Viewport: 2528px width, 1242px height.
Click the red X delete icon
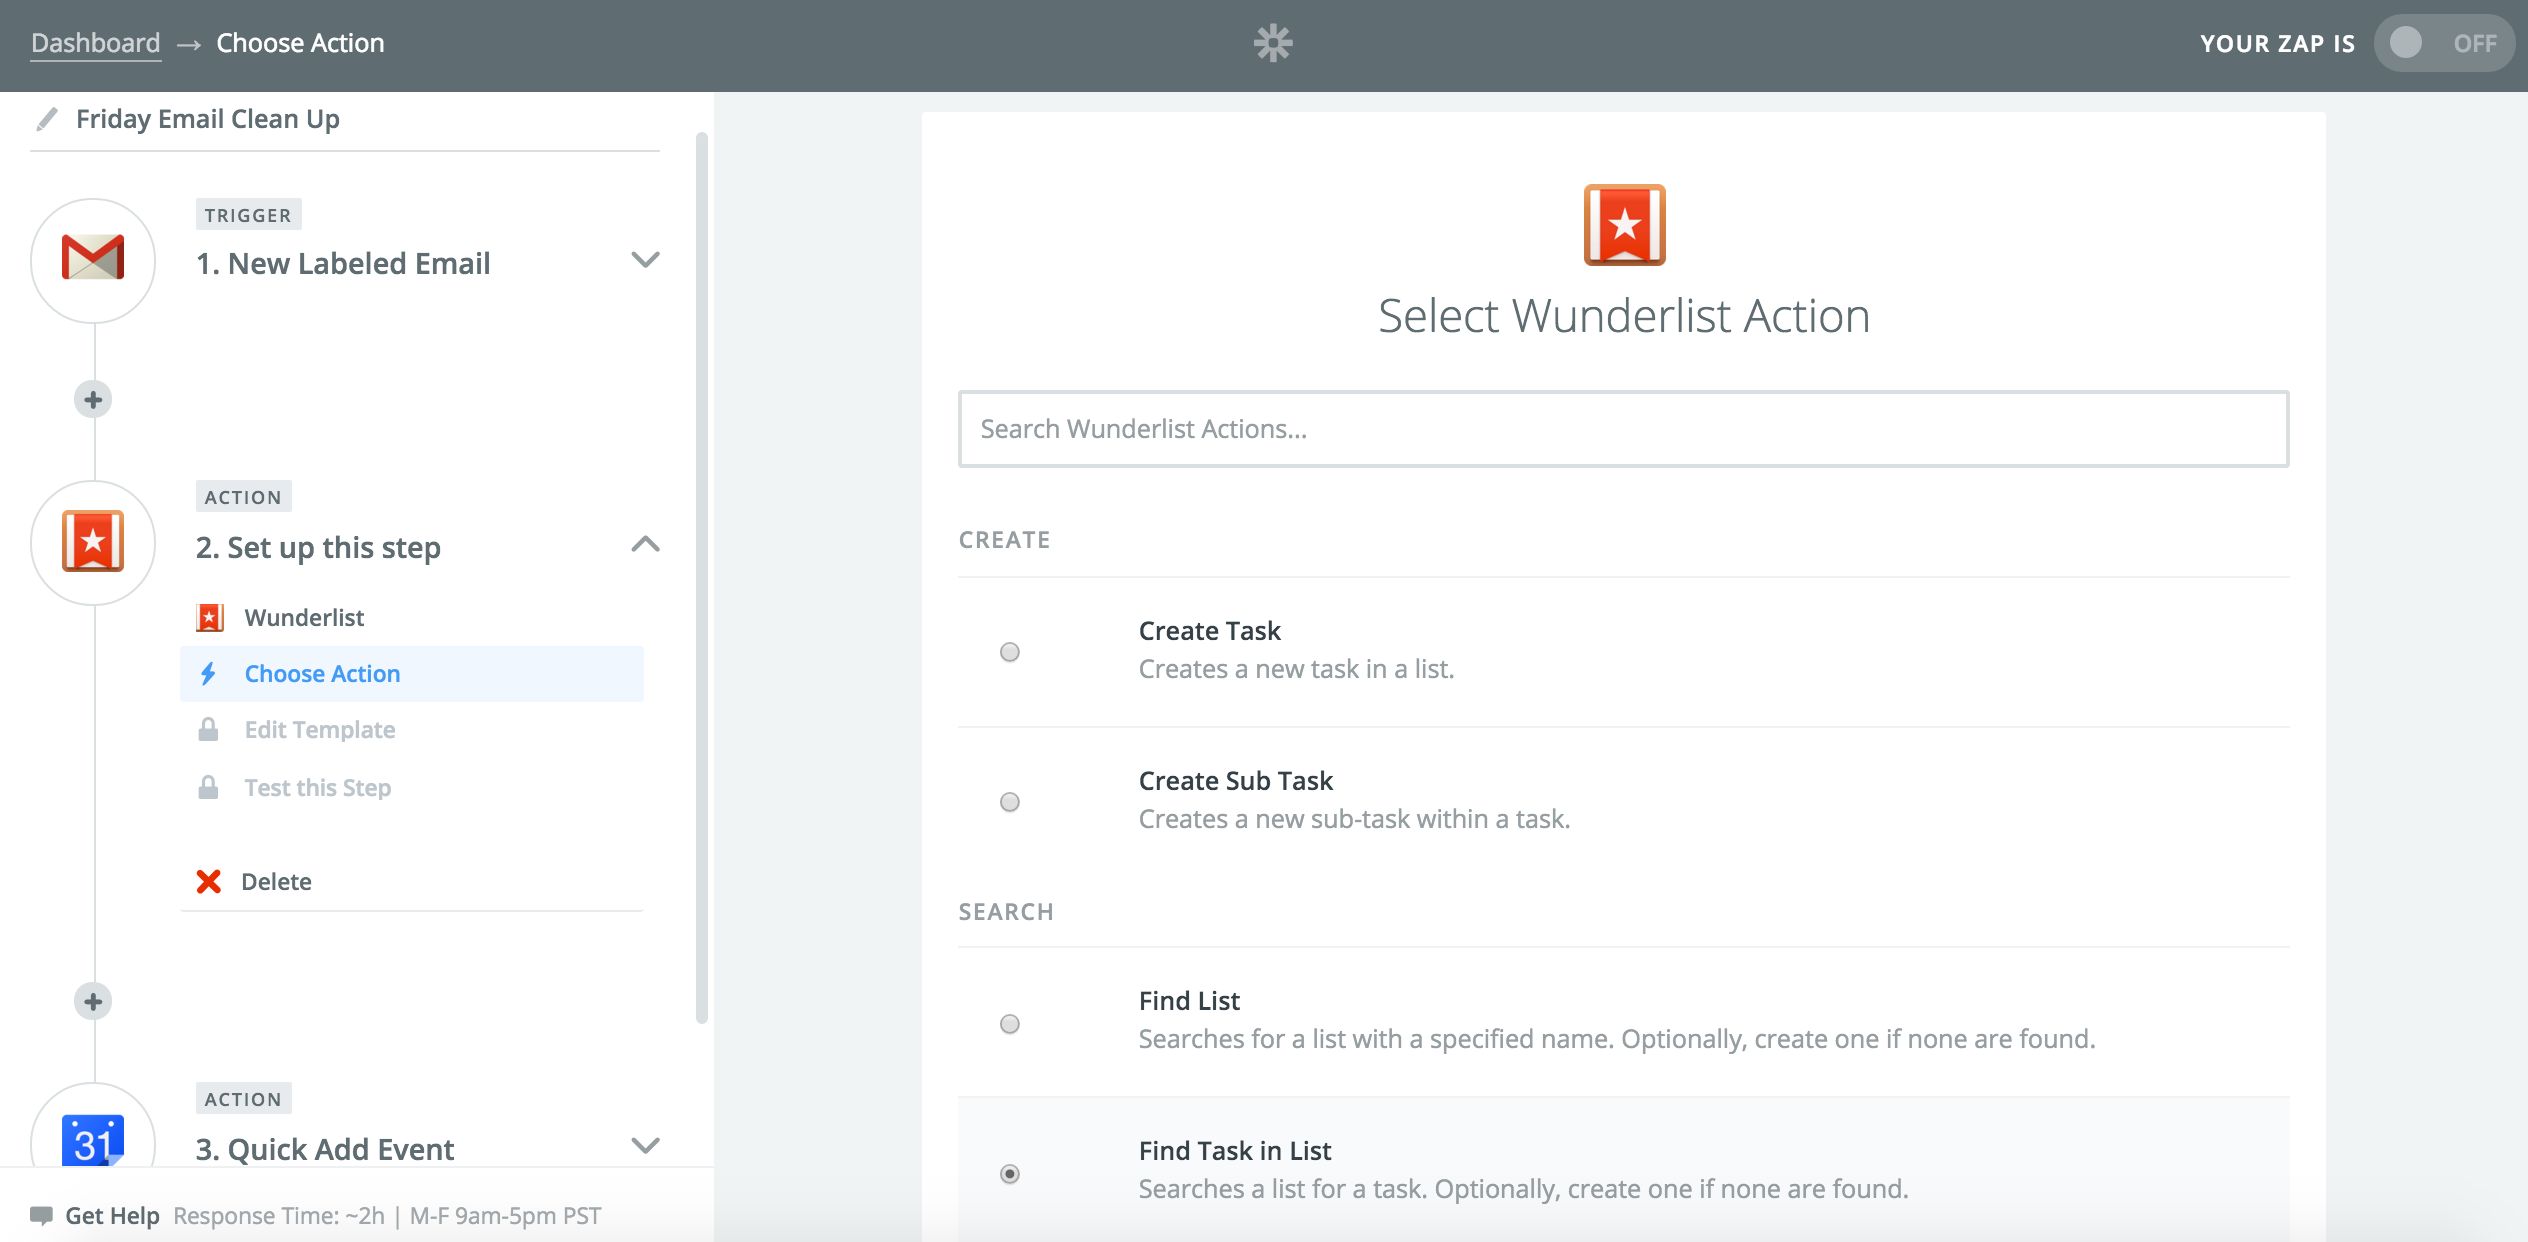(x=209, y=882)
